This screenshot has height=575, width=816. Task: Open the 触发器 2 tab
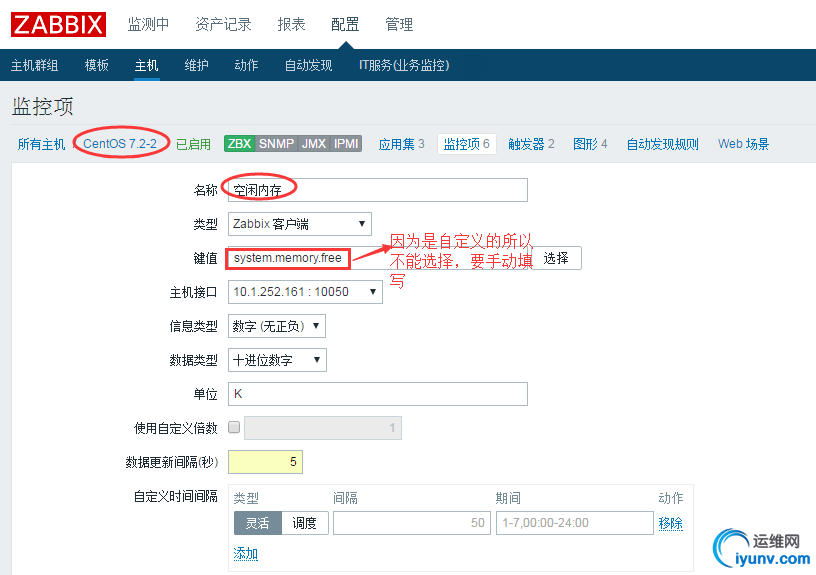[531, 144]
